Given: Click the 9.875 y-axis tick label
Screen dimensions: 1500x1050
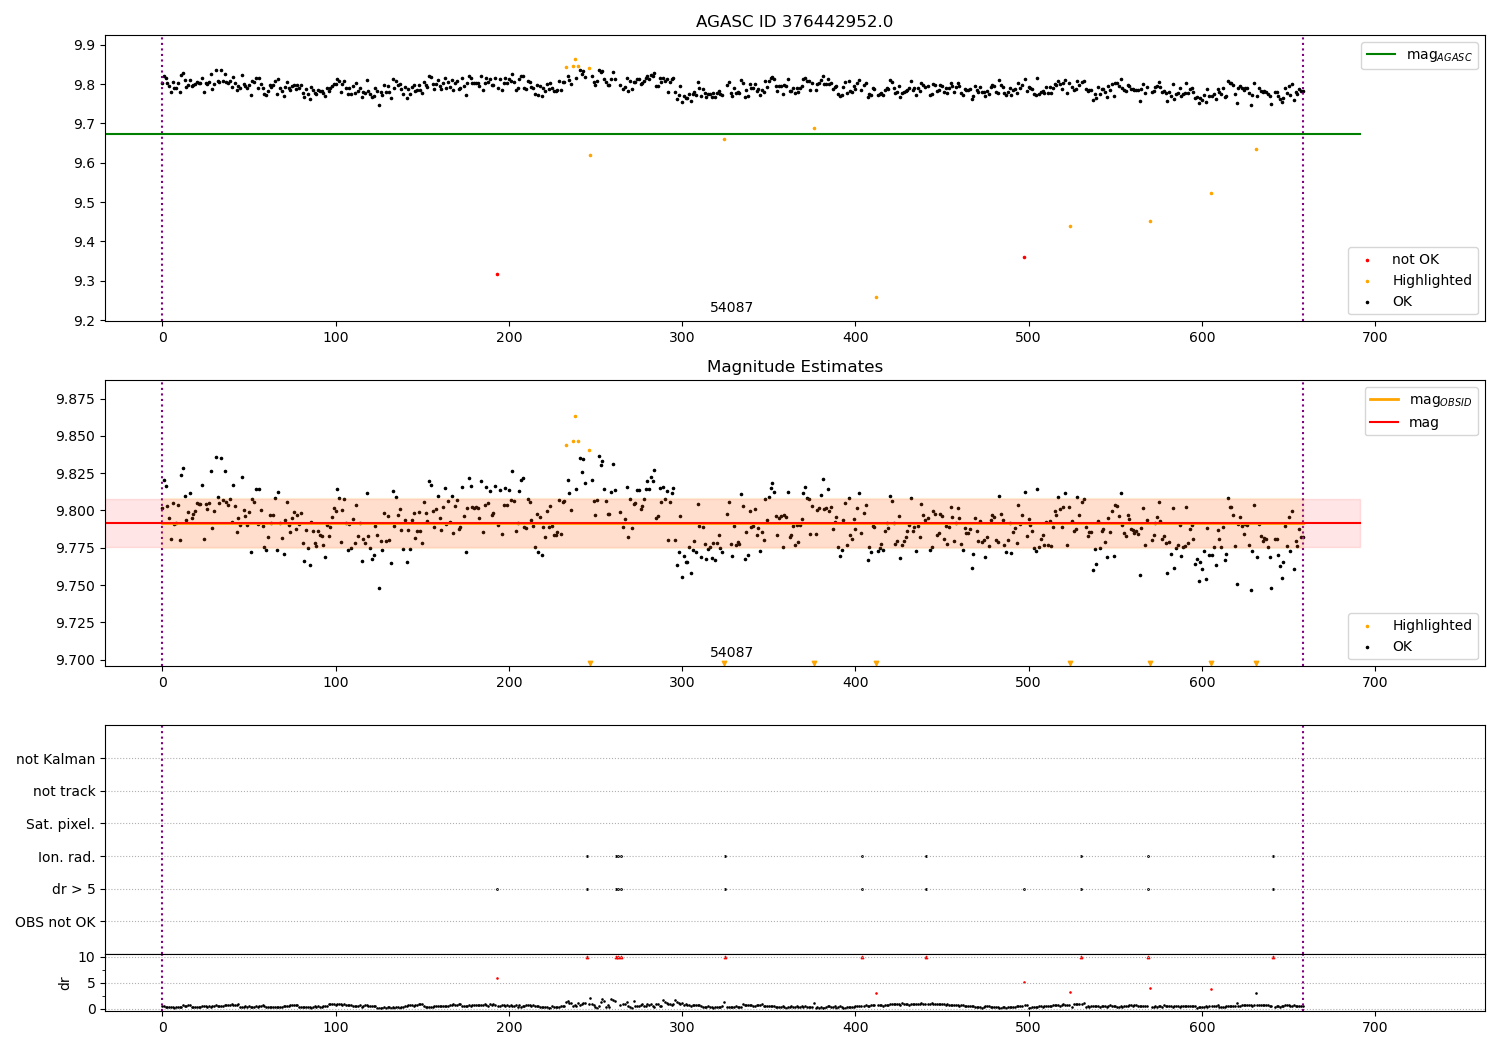Looking at the screenshot, I should click(x=76, y=399).
